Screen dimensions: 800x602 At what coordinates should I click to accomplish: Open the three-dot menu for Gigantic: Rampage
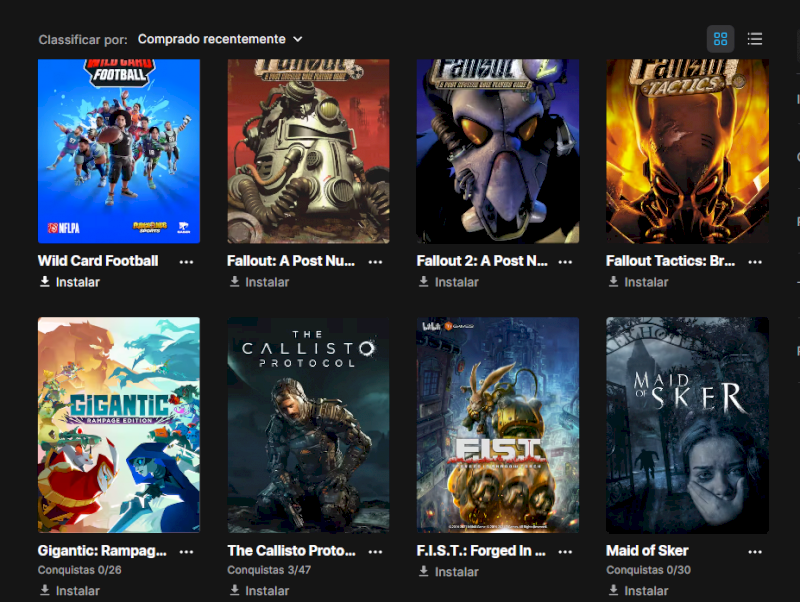click(x=186, y=551)
